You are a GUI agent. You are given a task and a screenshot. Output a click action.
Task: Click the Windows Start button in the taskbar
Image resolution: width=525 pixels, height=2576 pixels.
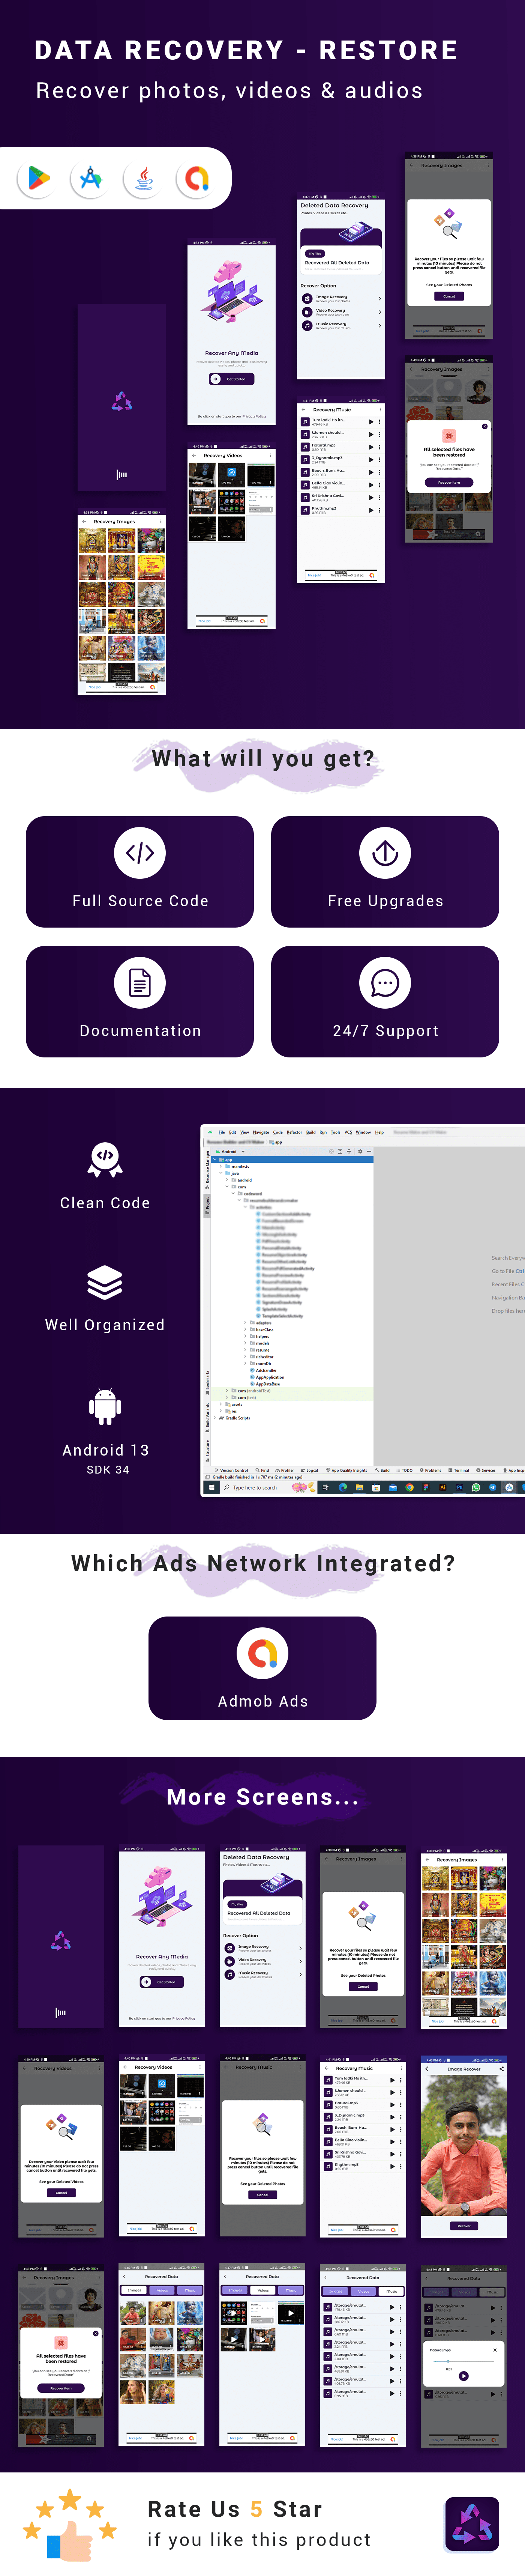coord(212,1487)
